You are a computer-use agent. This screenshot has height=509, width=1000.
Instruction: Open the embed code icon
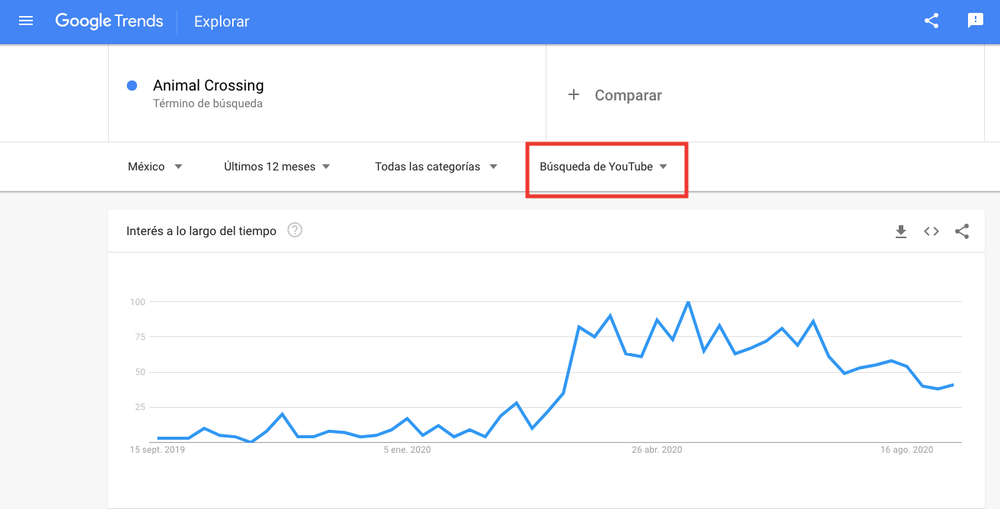tap(931, 232)
